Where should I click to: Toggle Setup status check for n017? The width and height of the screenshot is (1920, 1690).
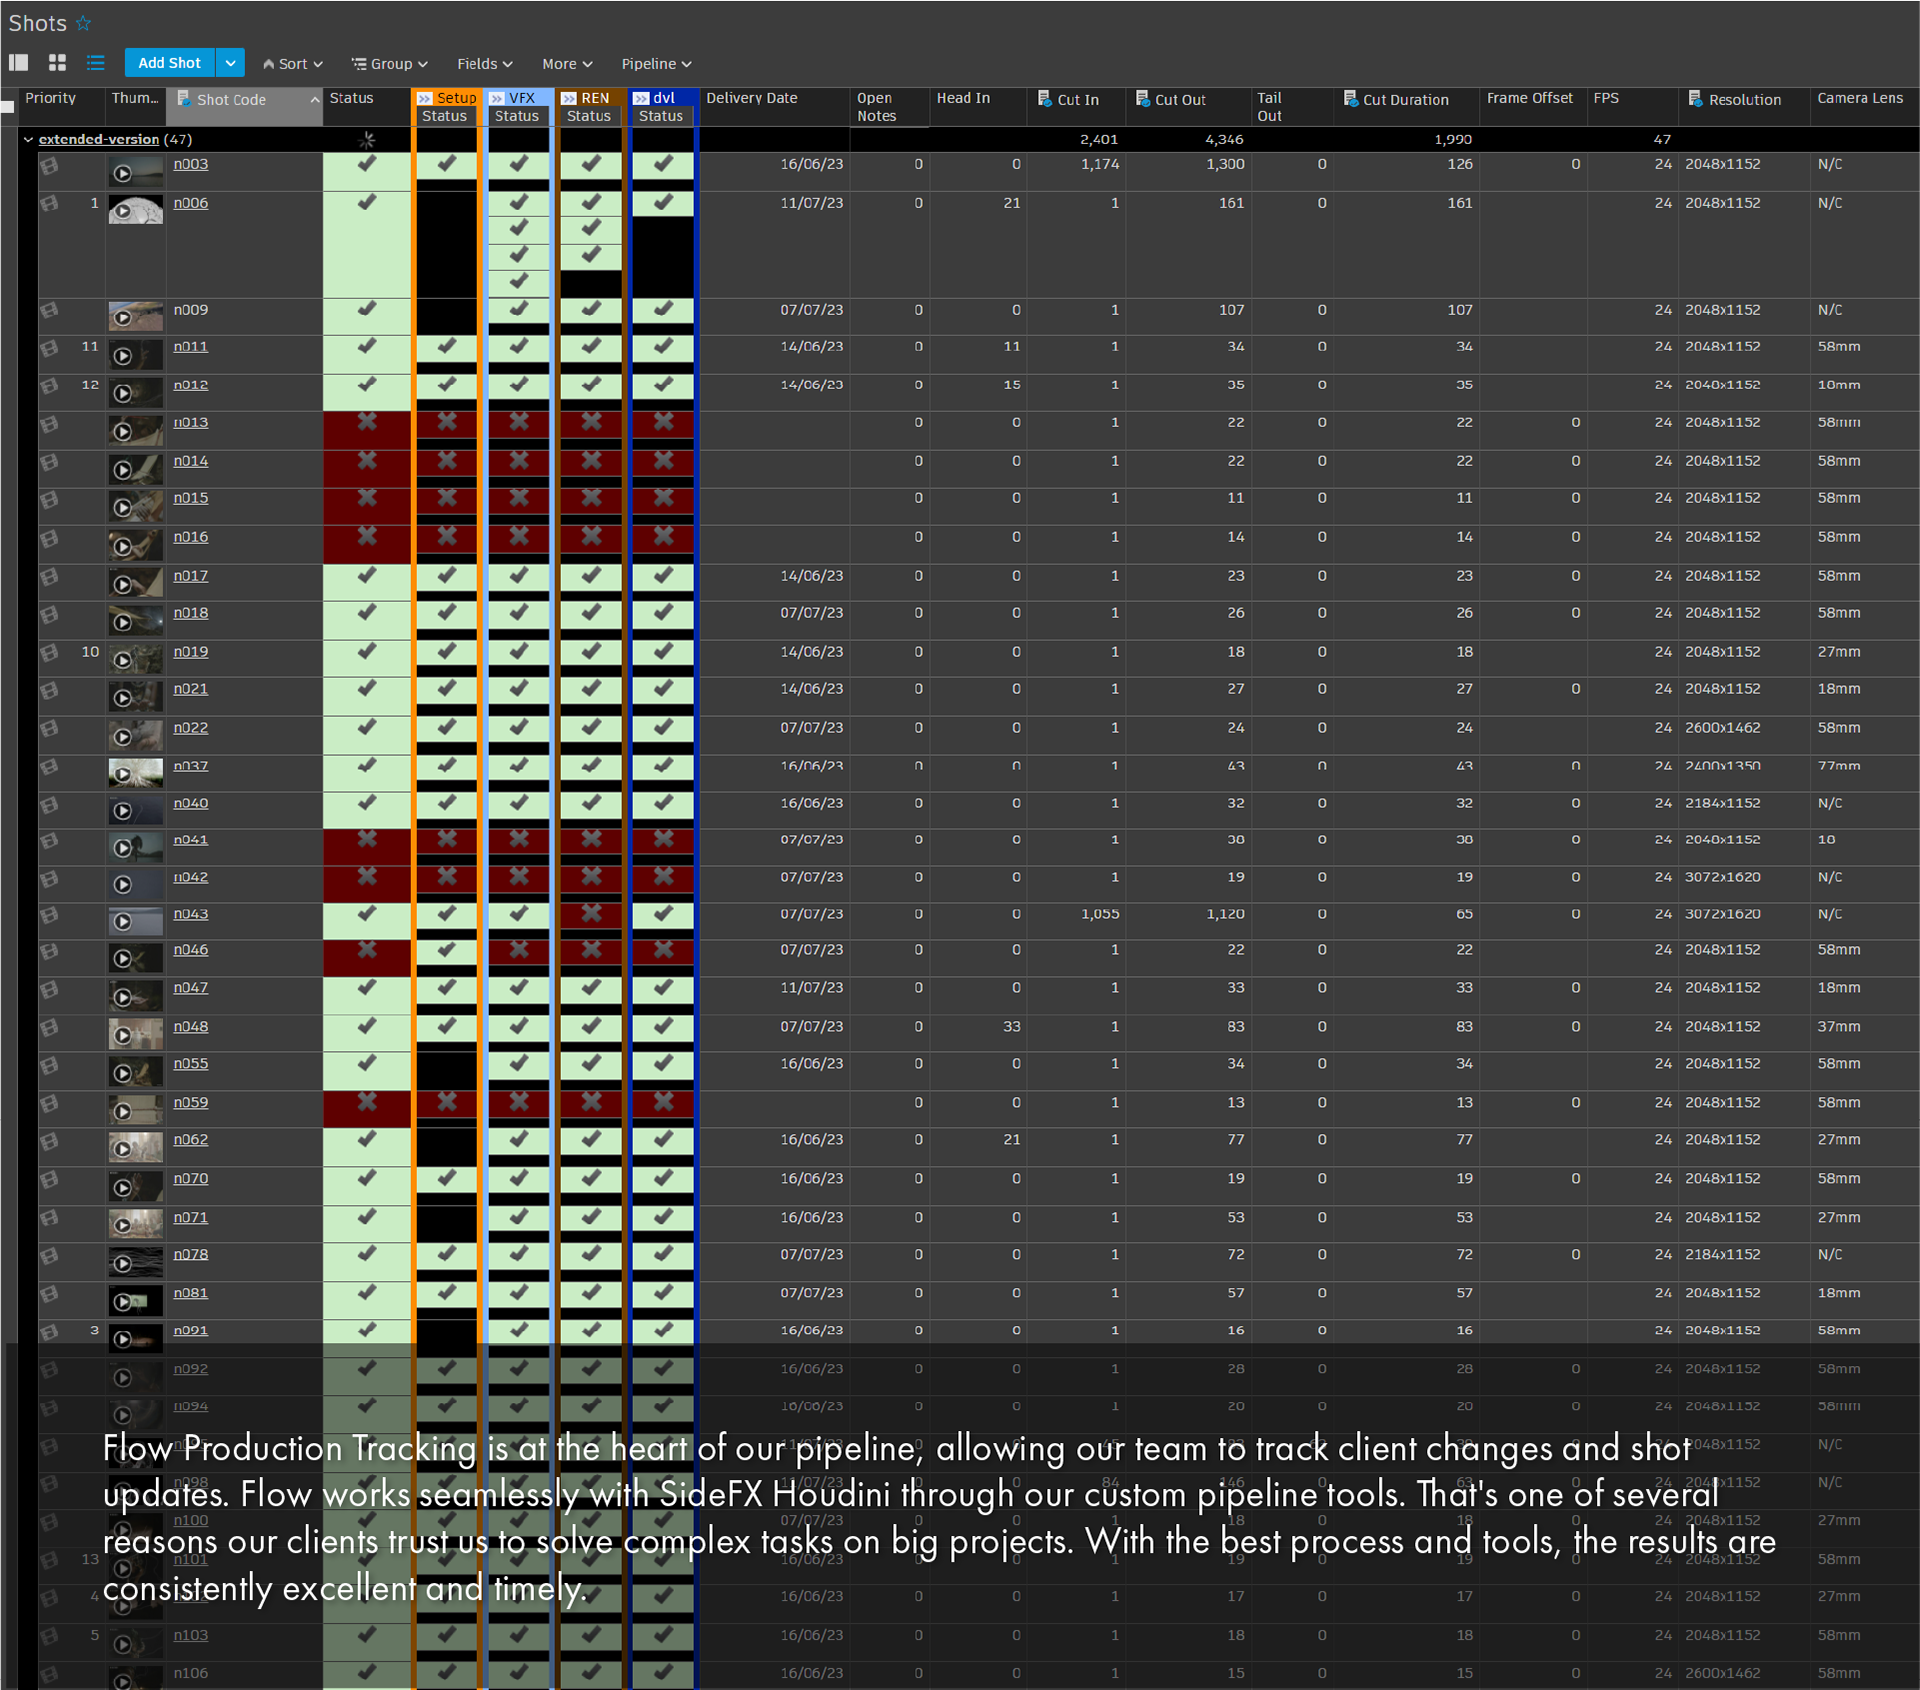coord(446,576)
